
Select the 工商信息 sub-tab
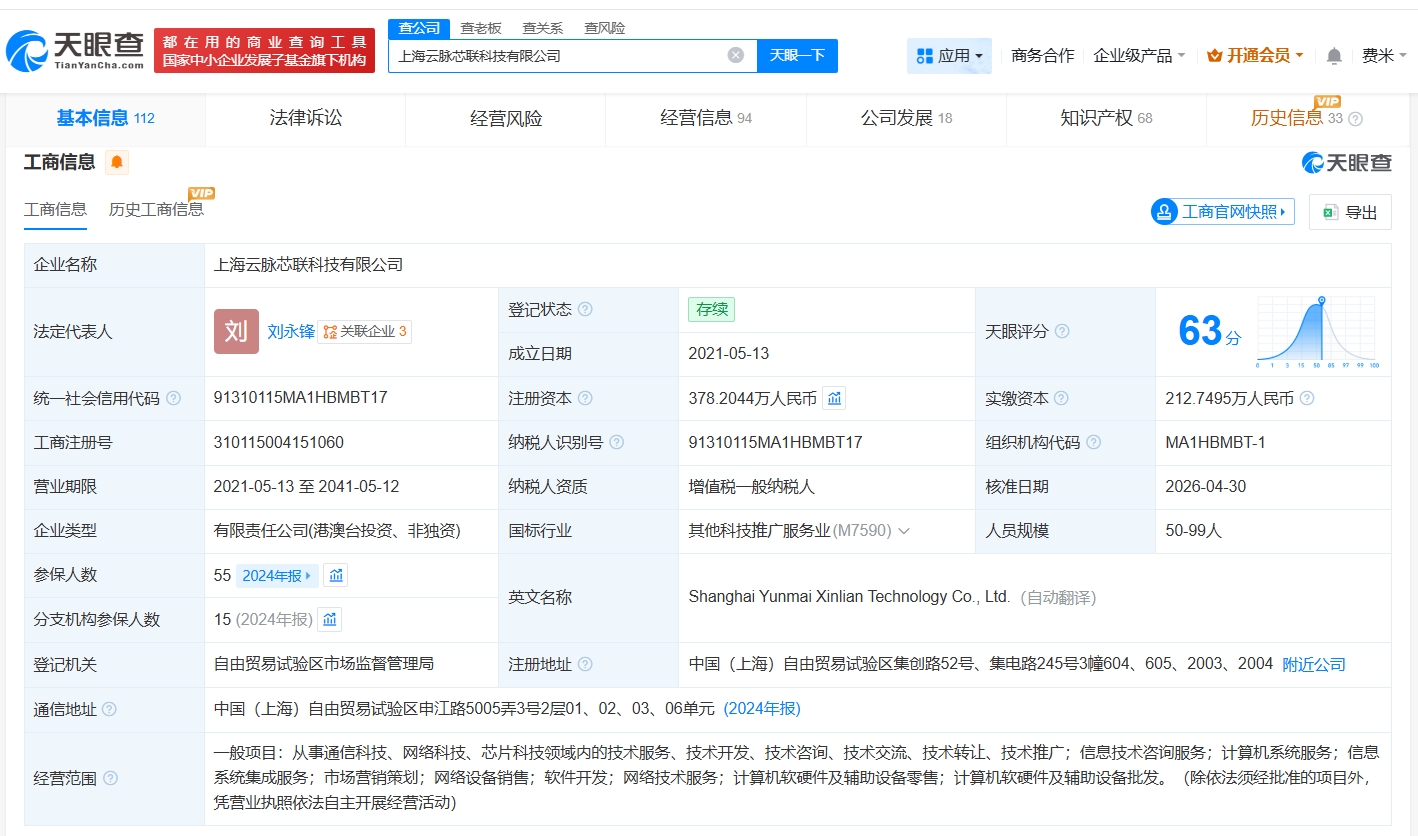click(x=55, y=209)
